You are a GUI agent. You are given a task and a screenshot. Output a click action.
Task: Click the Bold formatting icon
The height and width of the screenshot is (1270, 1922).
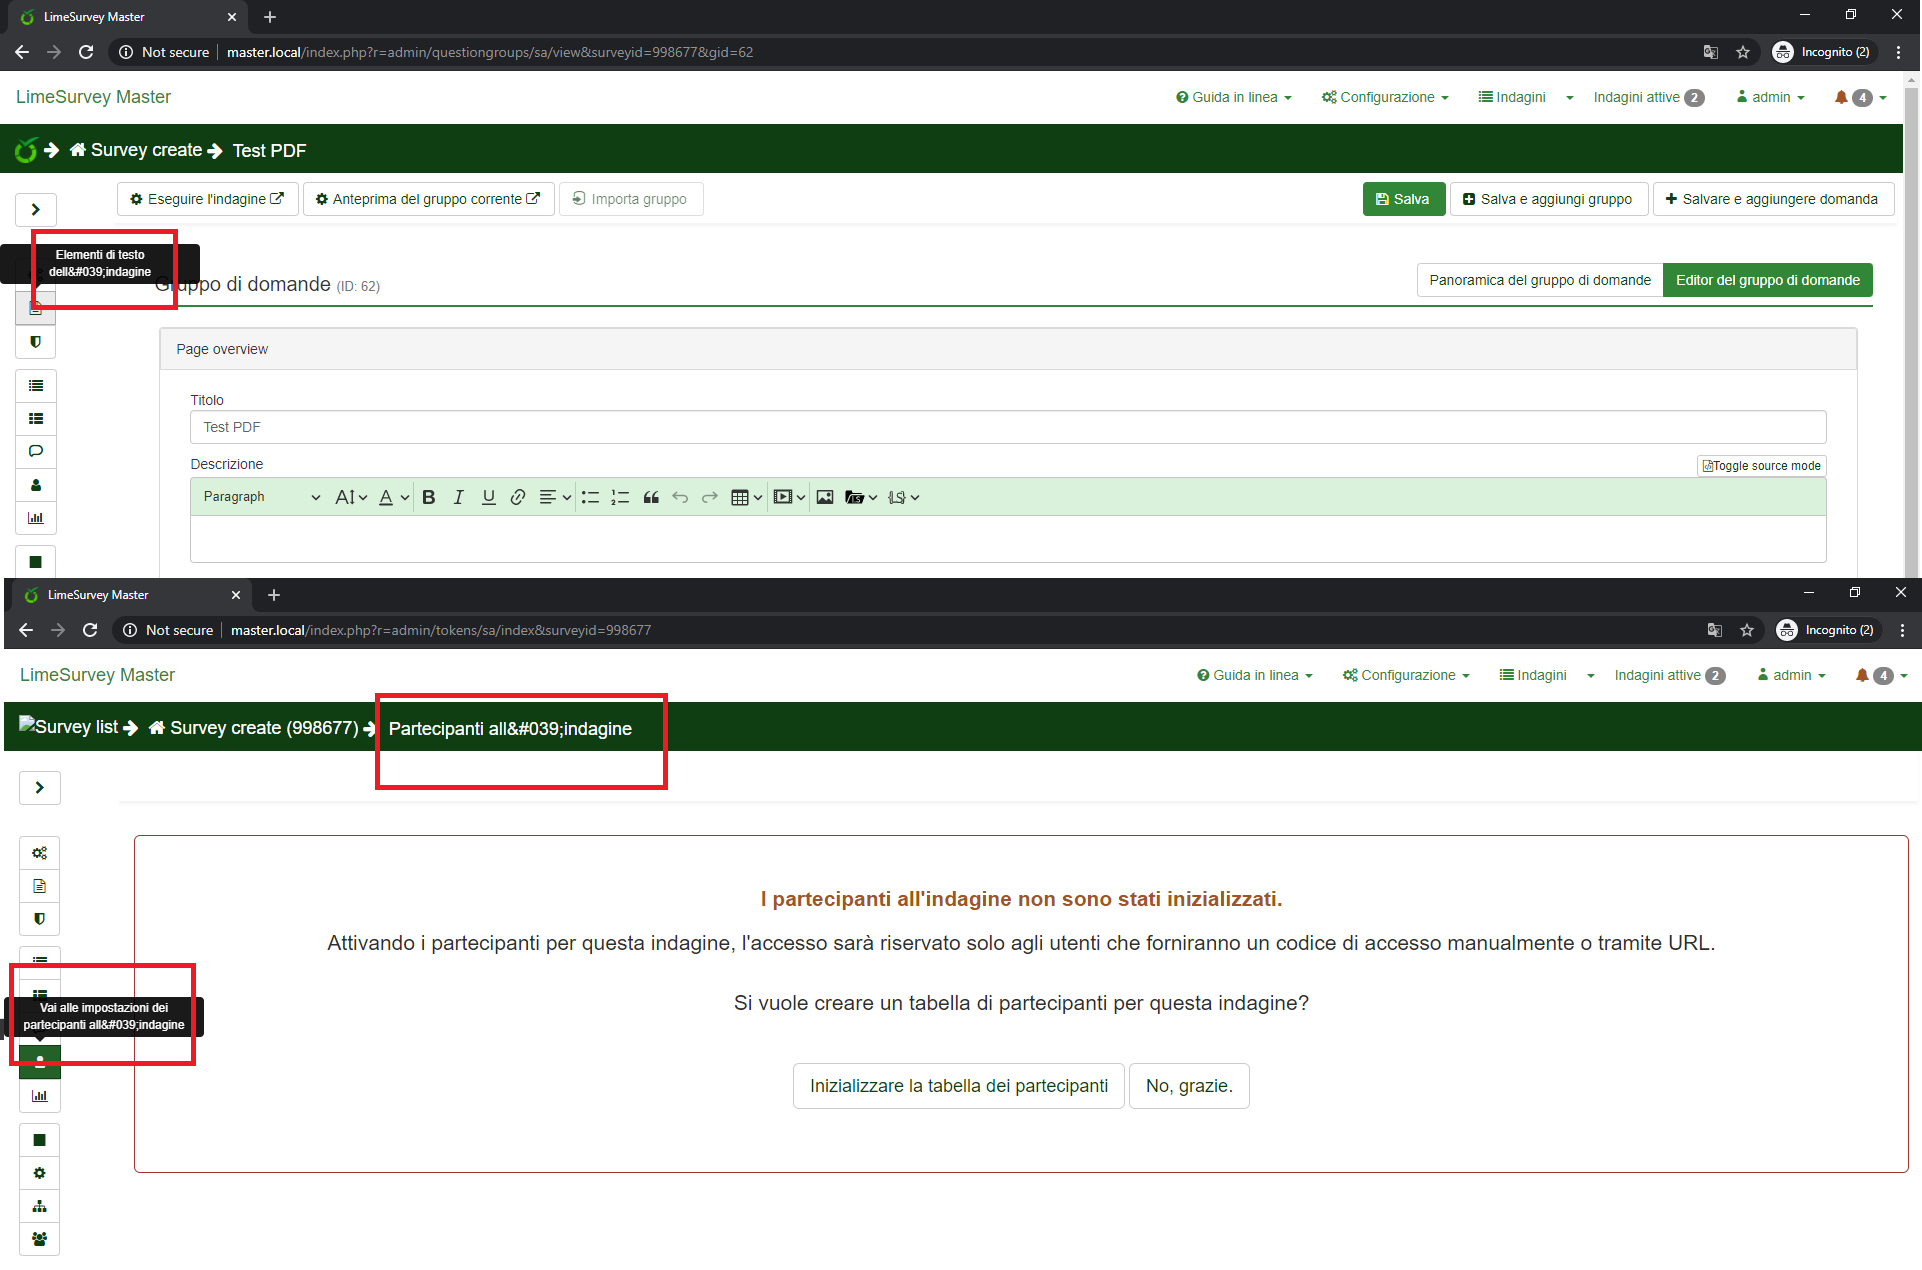point(428,497)
